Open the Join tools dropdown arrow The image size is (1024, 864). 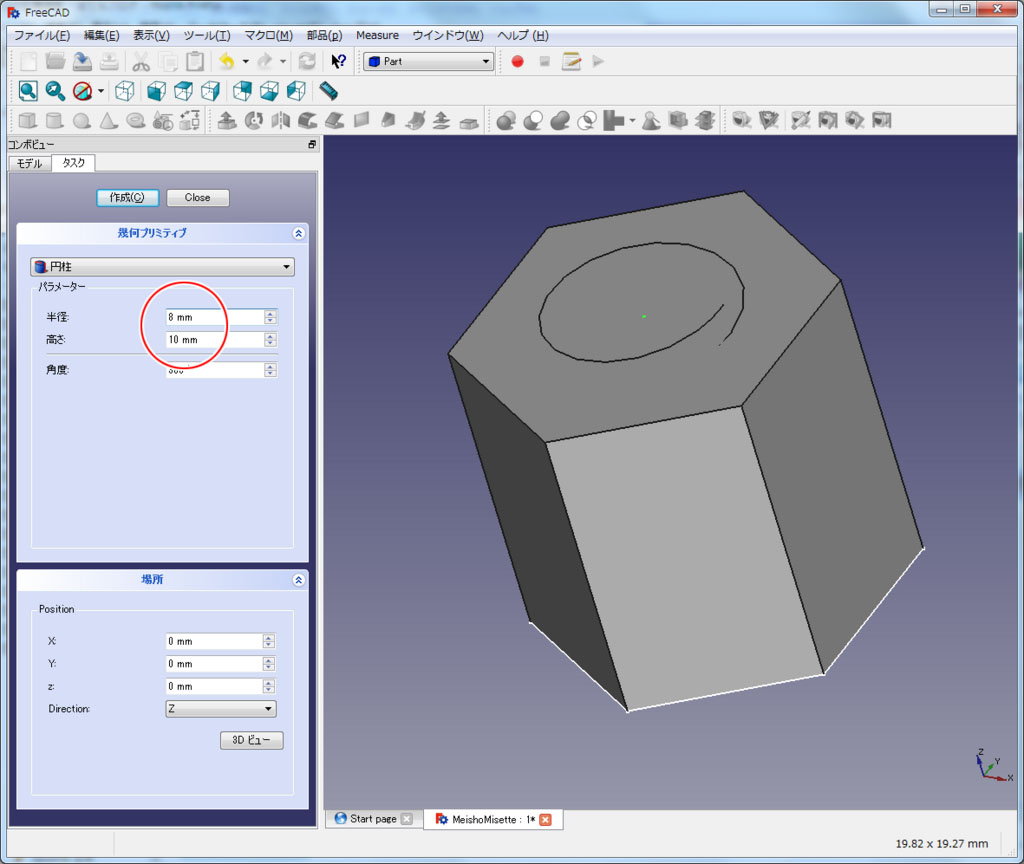point(632,120)
